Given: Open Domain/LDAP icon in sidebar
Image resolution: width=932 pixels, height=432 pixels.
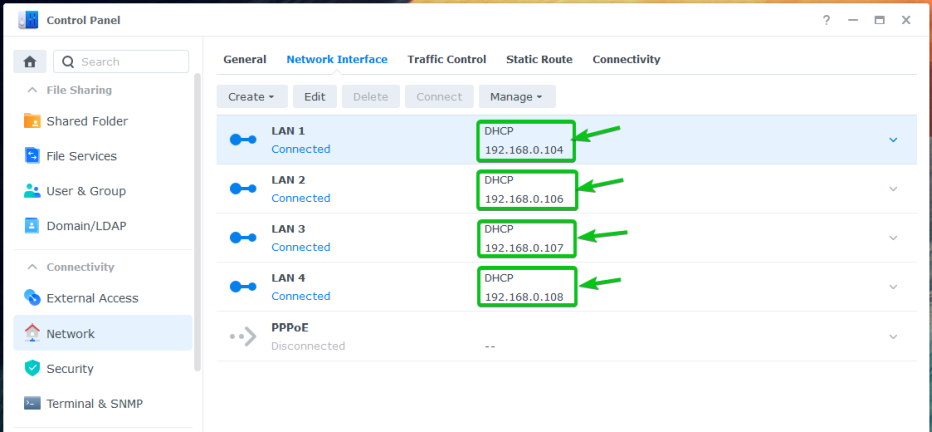Looking at the screenshot, I should [32, 226].
